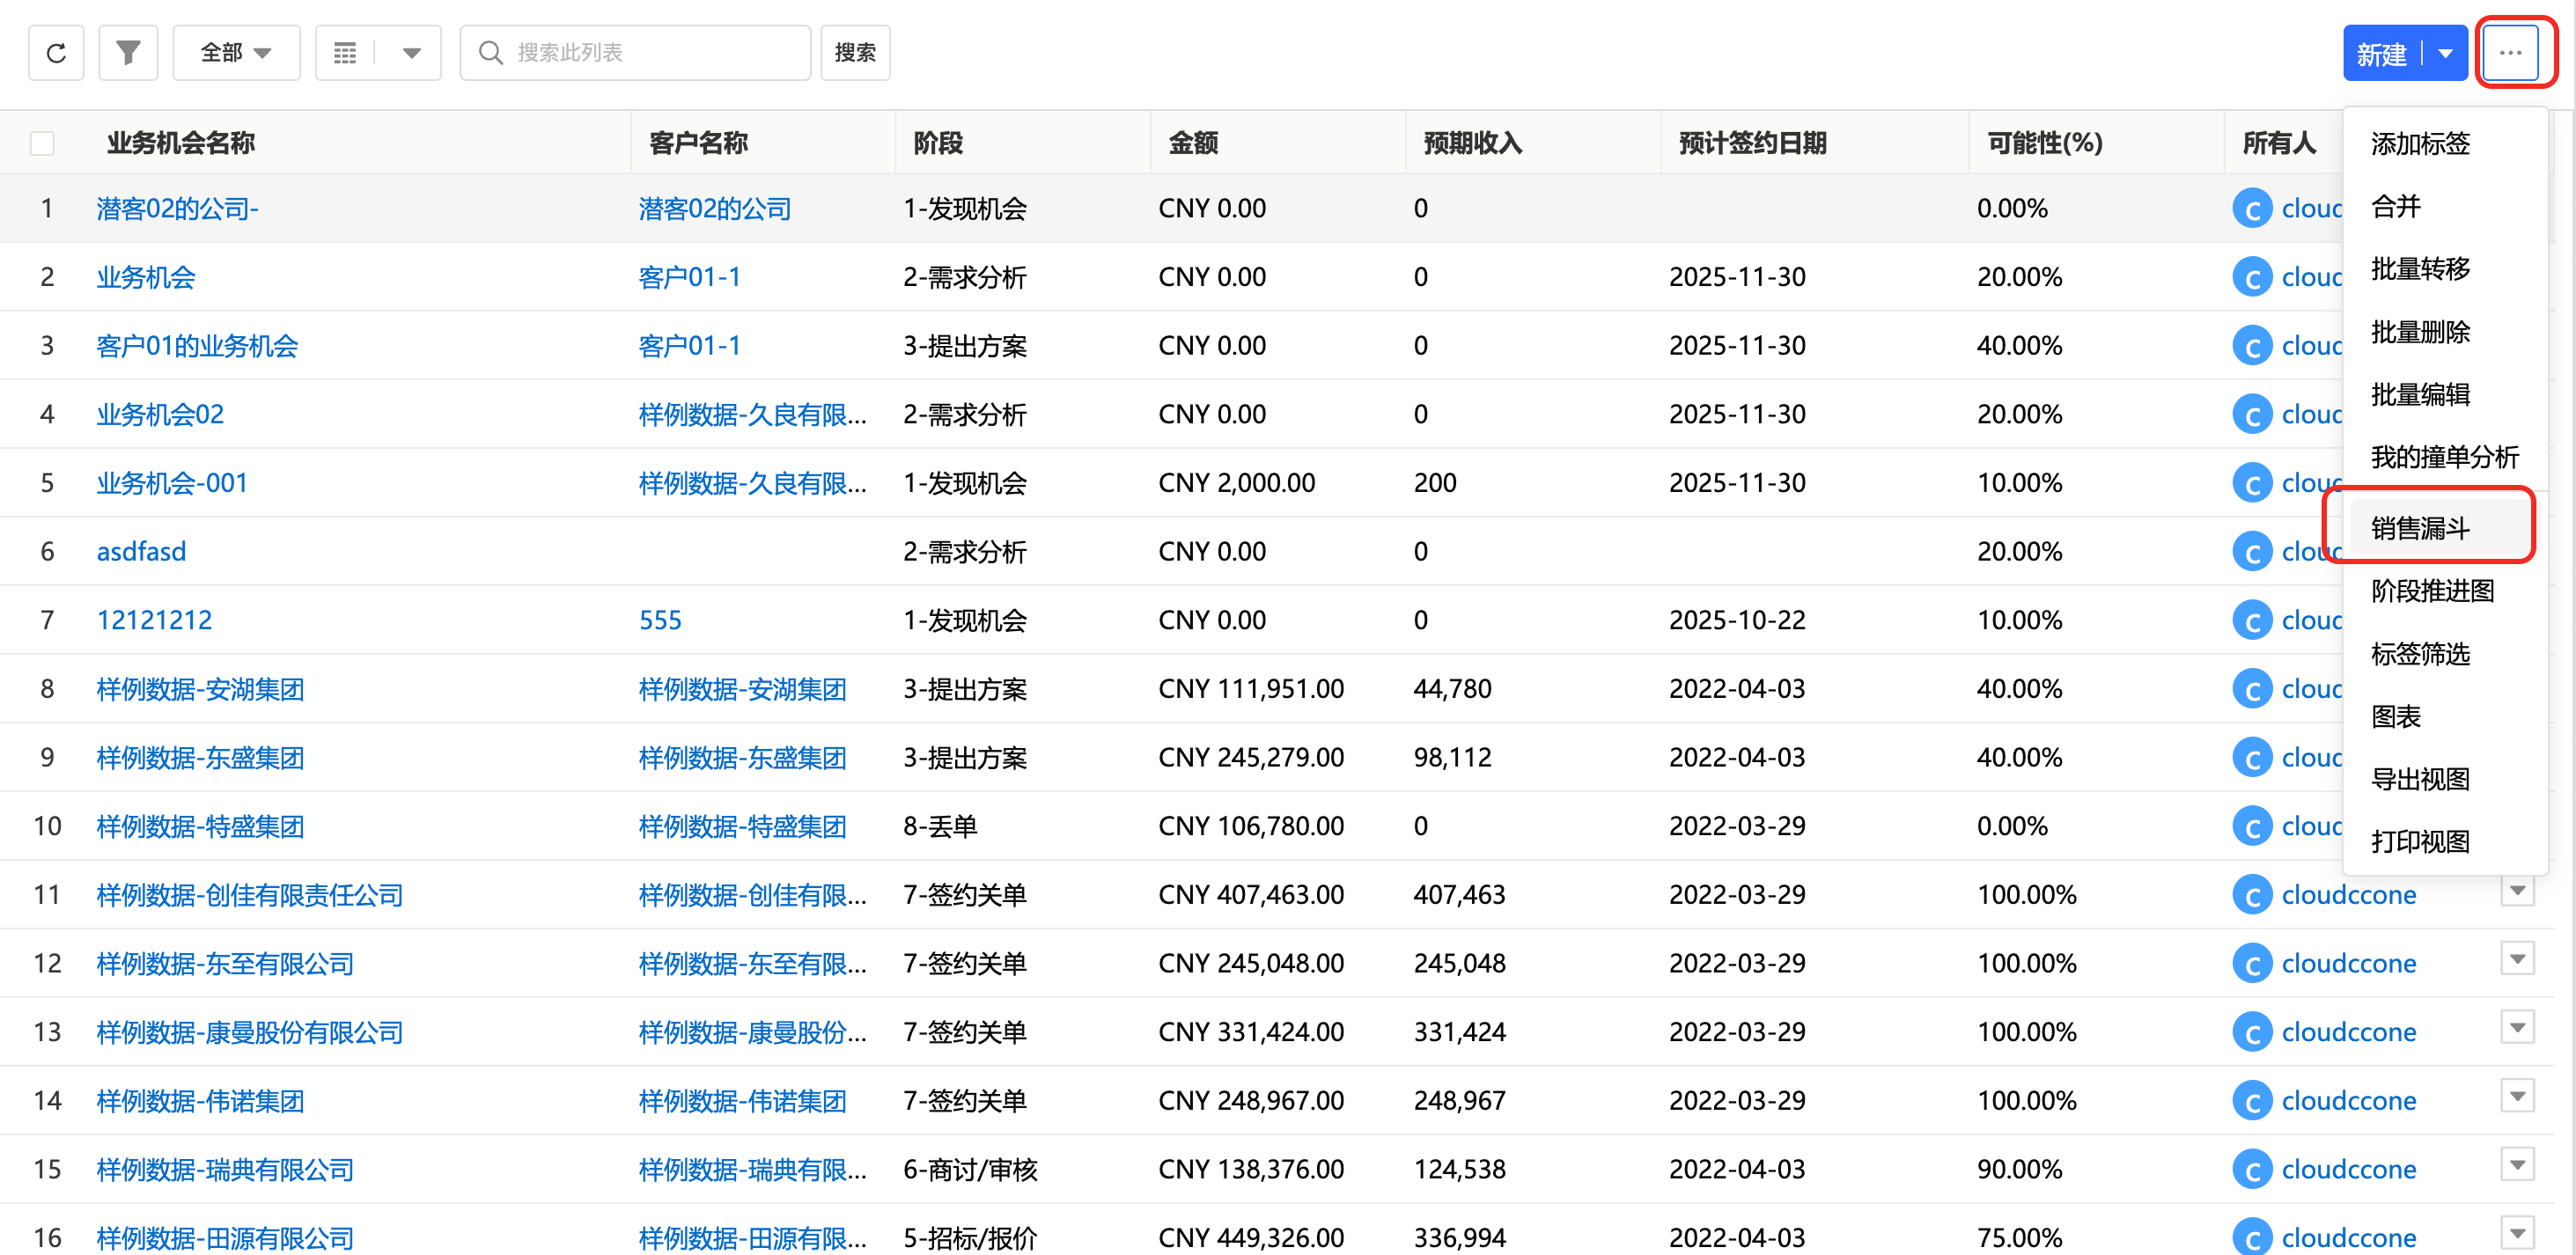Open the 新建 button dropdown arrow
Viewport: 2576px width, 1255px height.
click(2445, 53)
